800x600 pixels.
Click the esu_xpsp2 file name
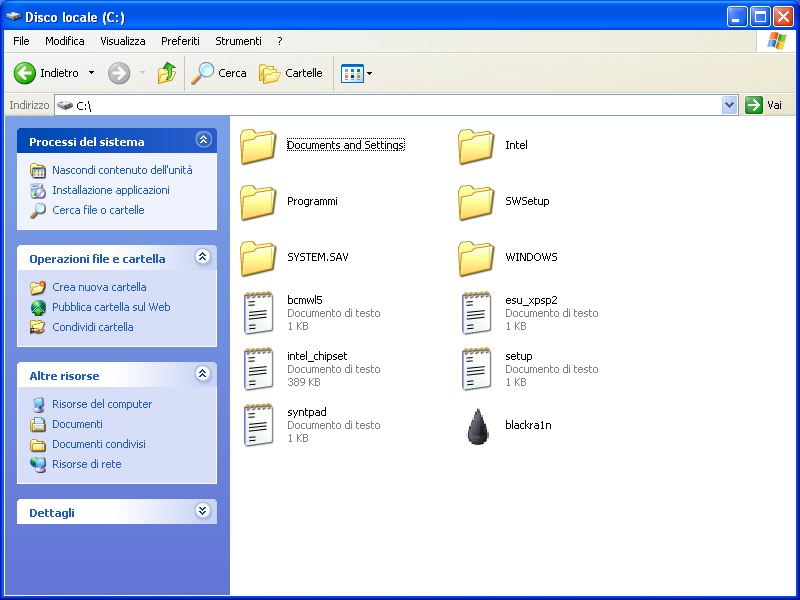tap(531, 300)
